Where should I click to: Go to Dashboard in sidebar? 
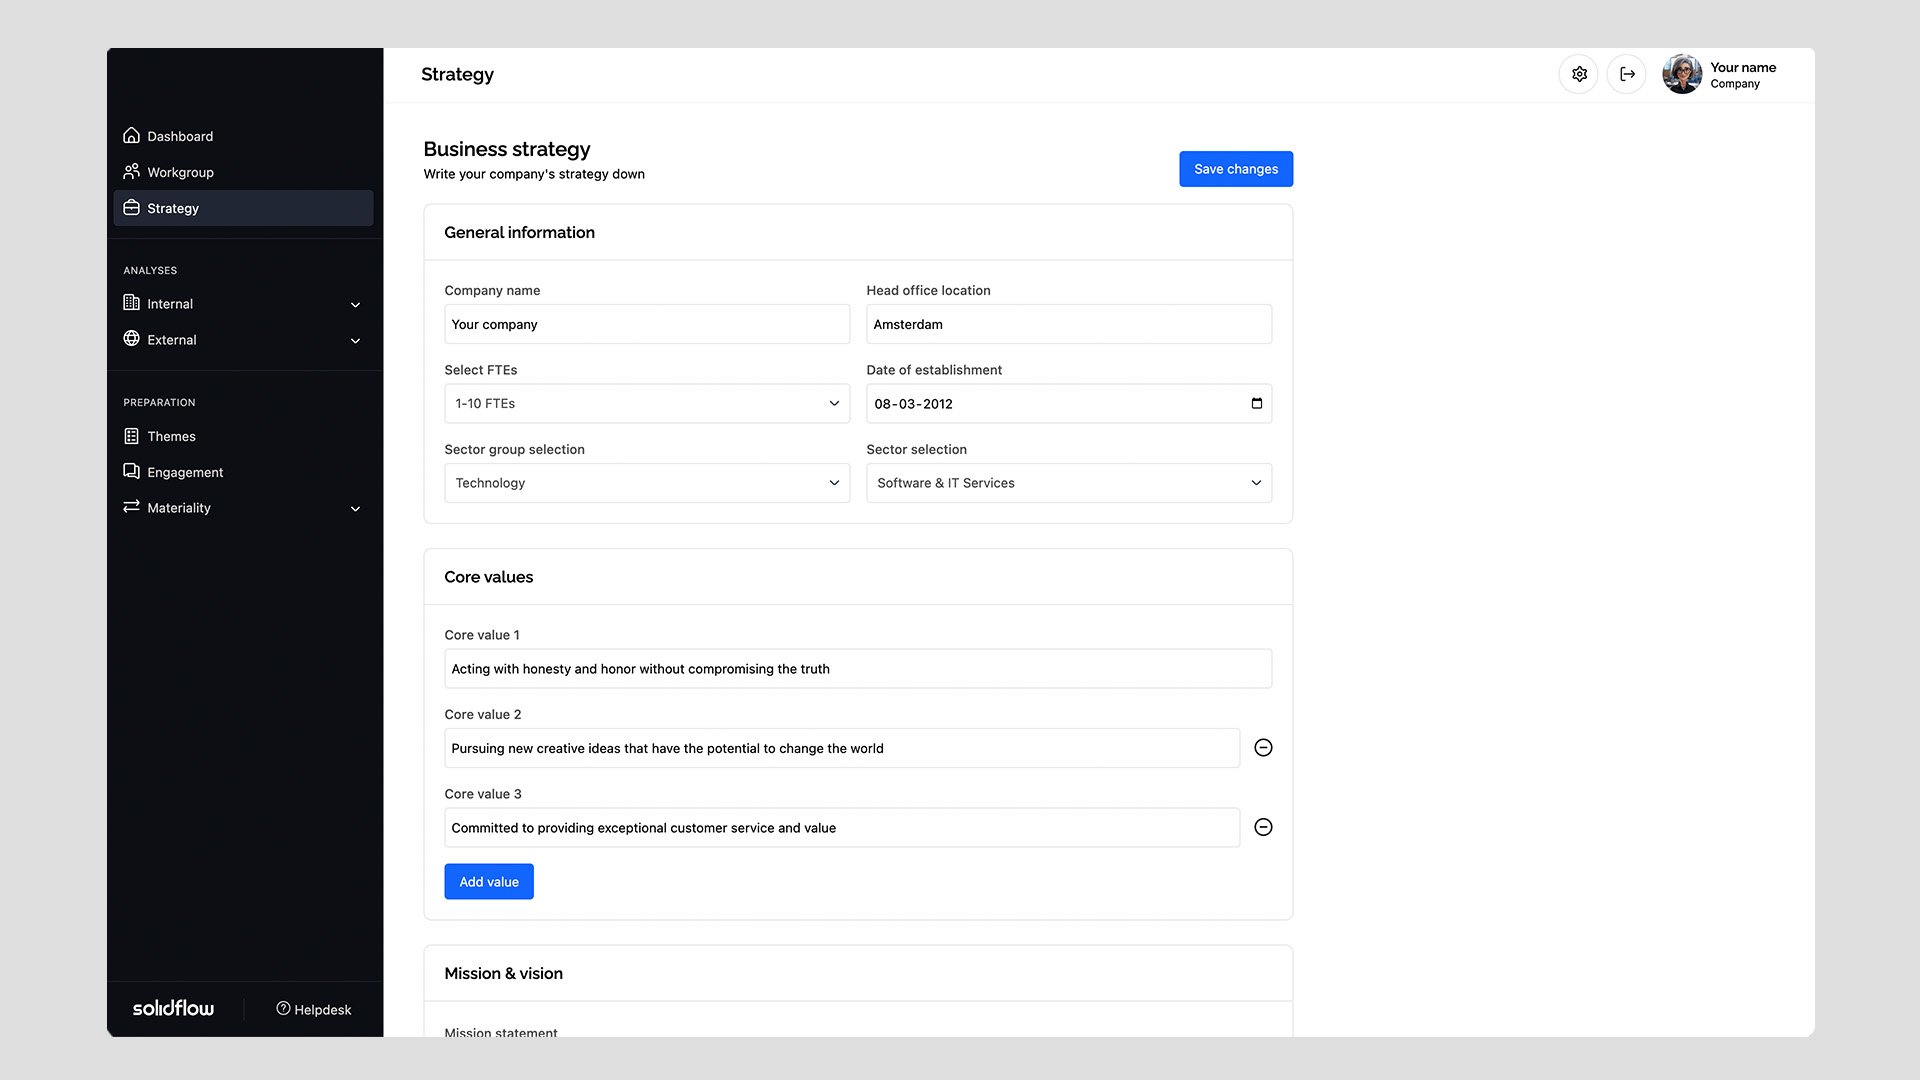click(x=180, y=136)
